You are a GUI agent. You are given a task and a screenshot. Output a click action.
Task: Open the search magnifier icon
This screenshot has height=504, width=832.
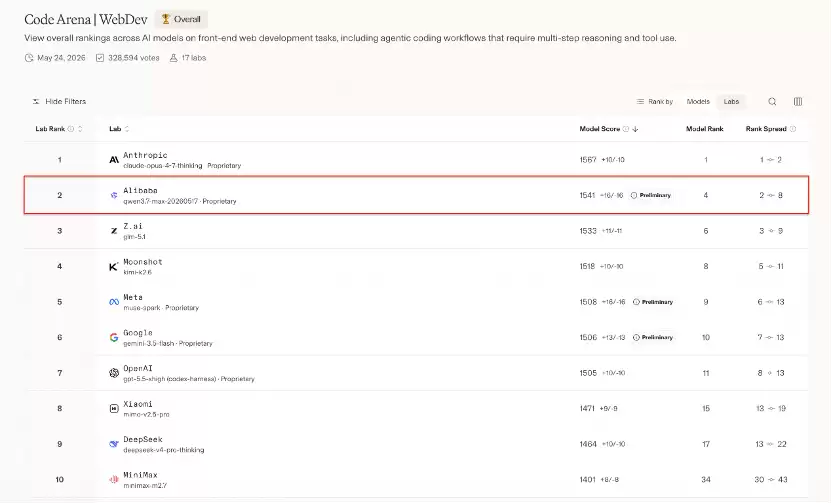click(x=772, y=101)
